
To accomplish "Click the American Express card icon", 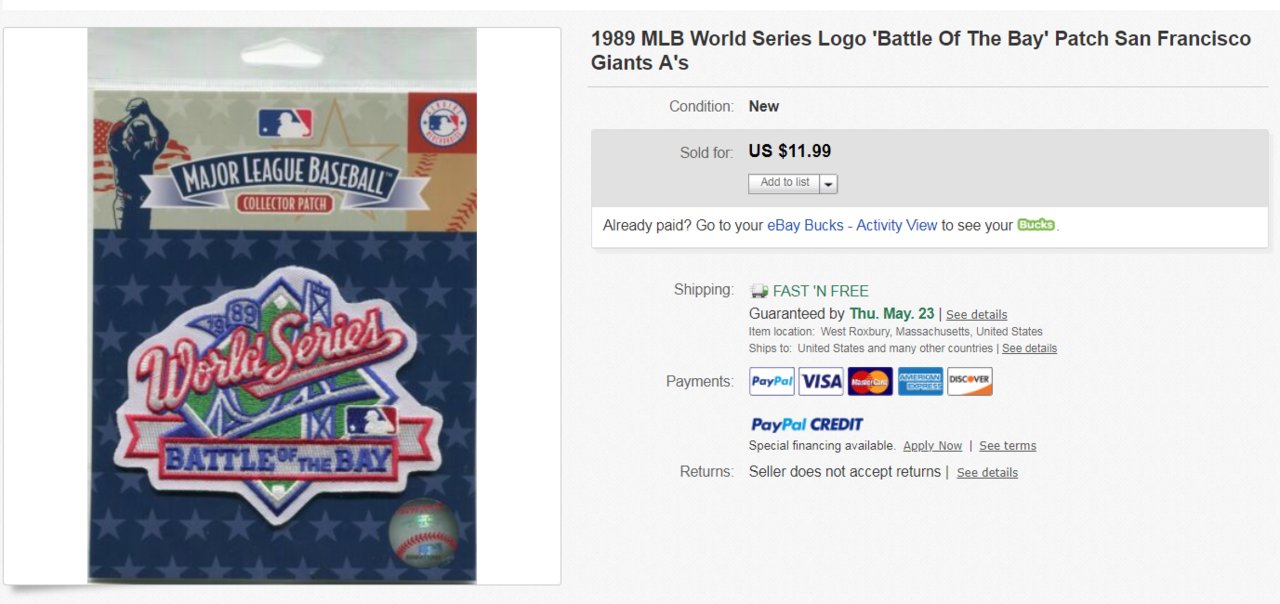I will 920,381.
